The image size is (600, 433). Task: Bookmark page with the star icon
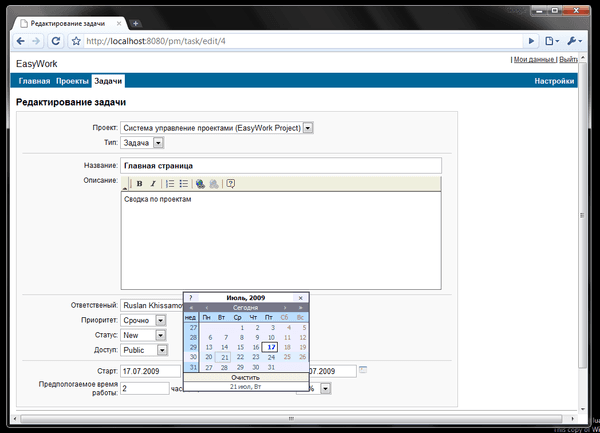(x=77, y=41)
